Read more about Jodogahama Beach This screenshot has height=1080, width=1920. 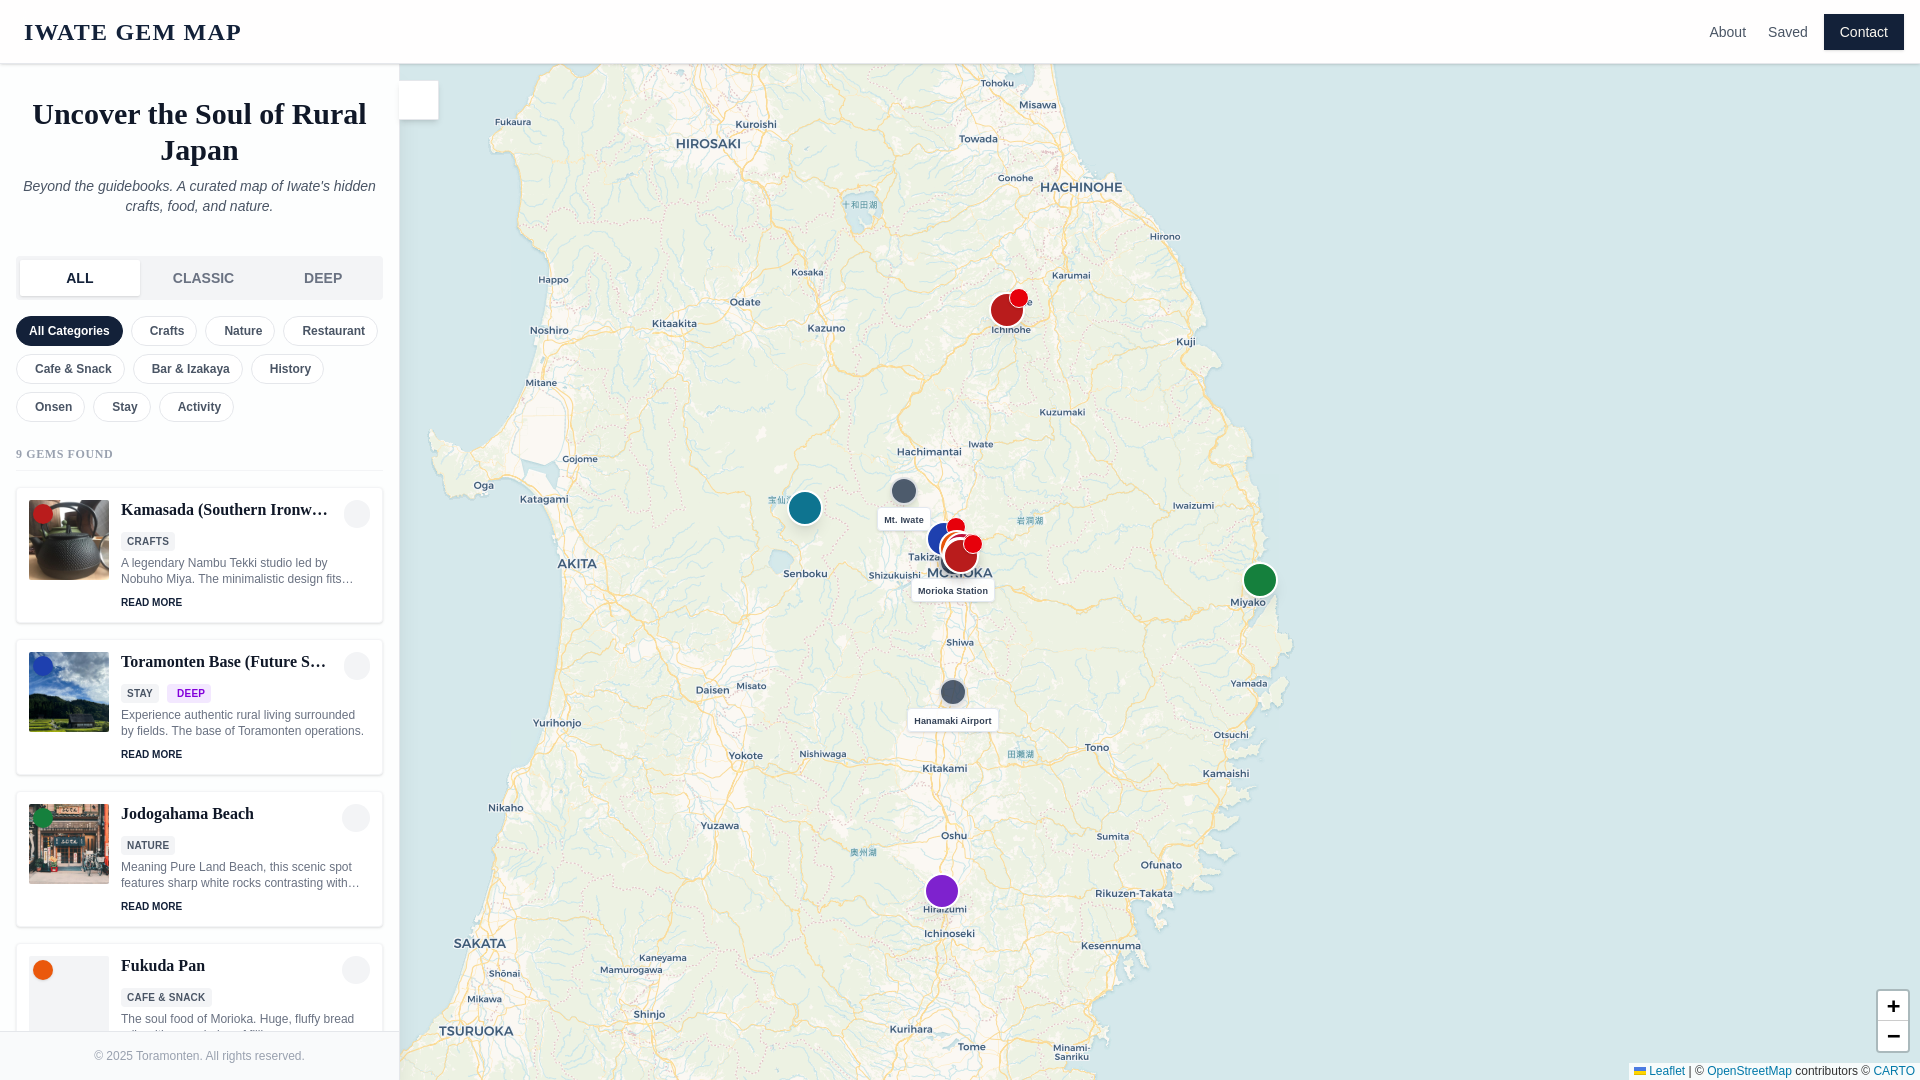(x=151, y=907)
